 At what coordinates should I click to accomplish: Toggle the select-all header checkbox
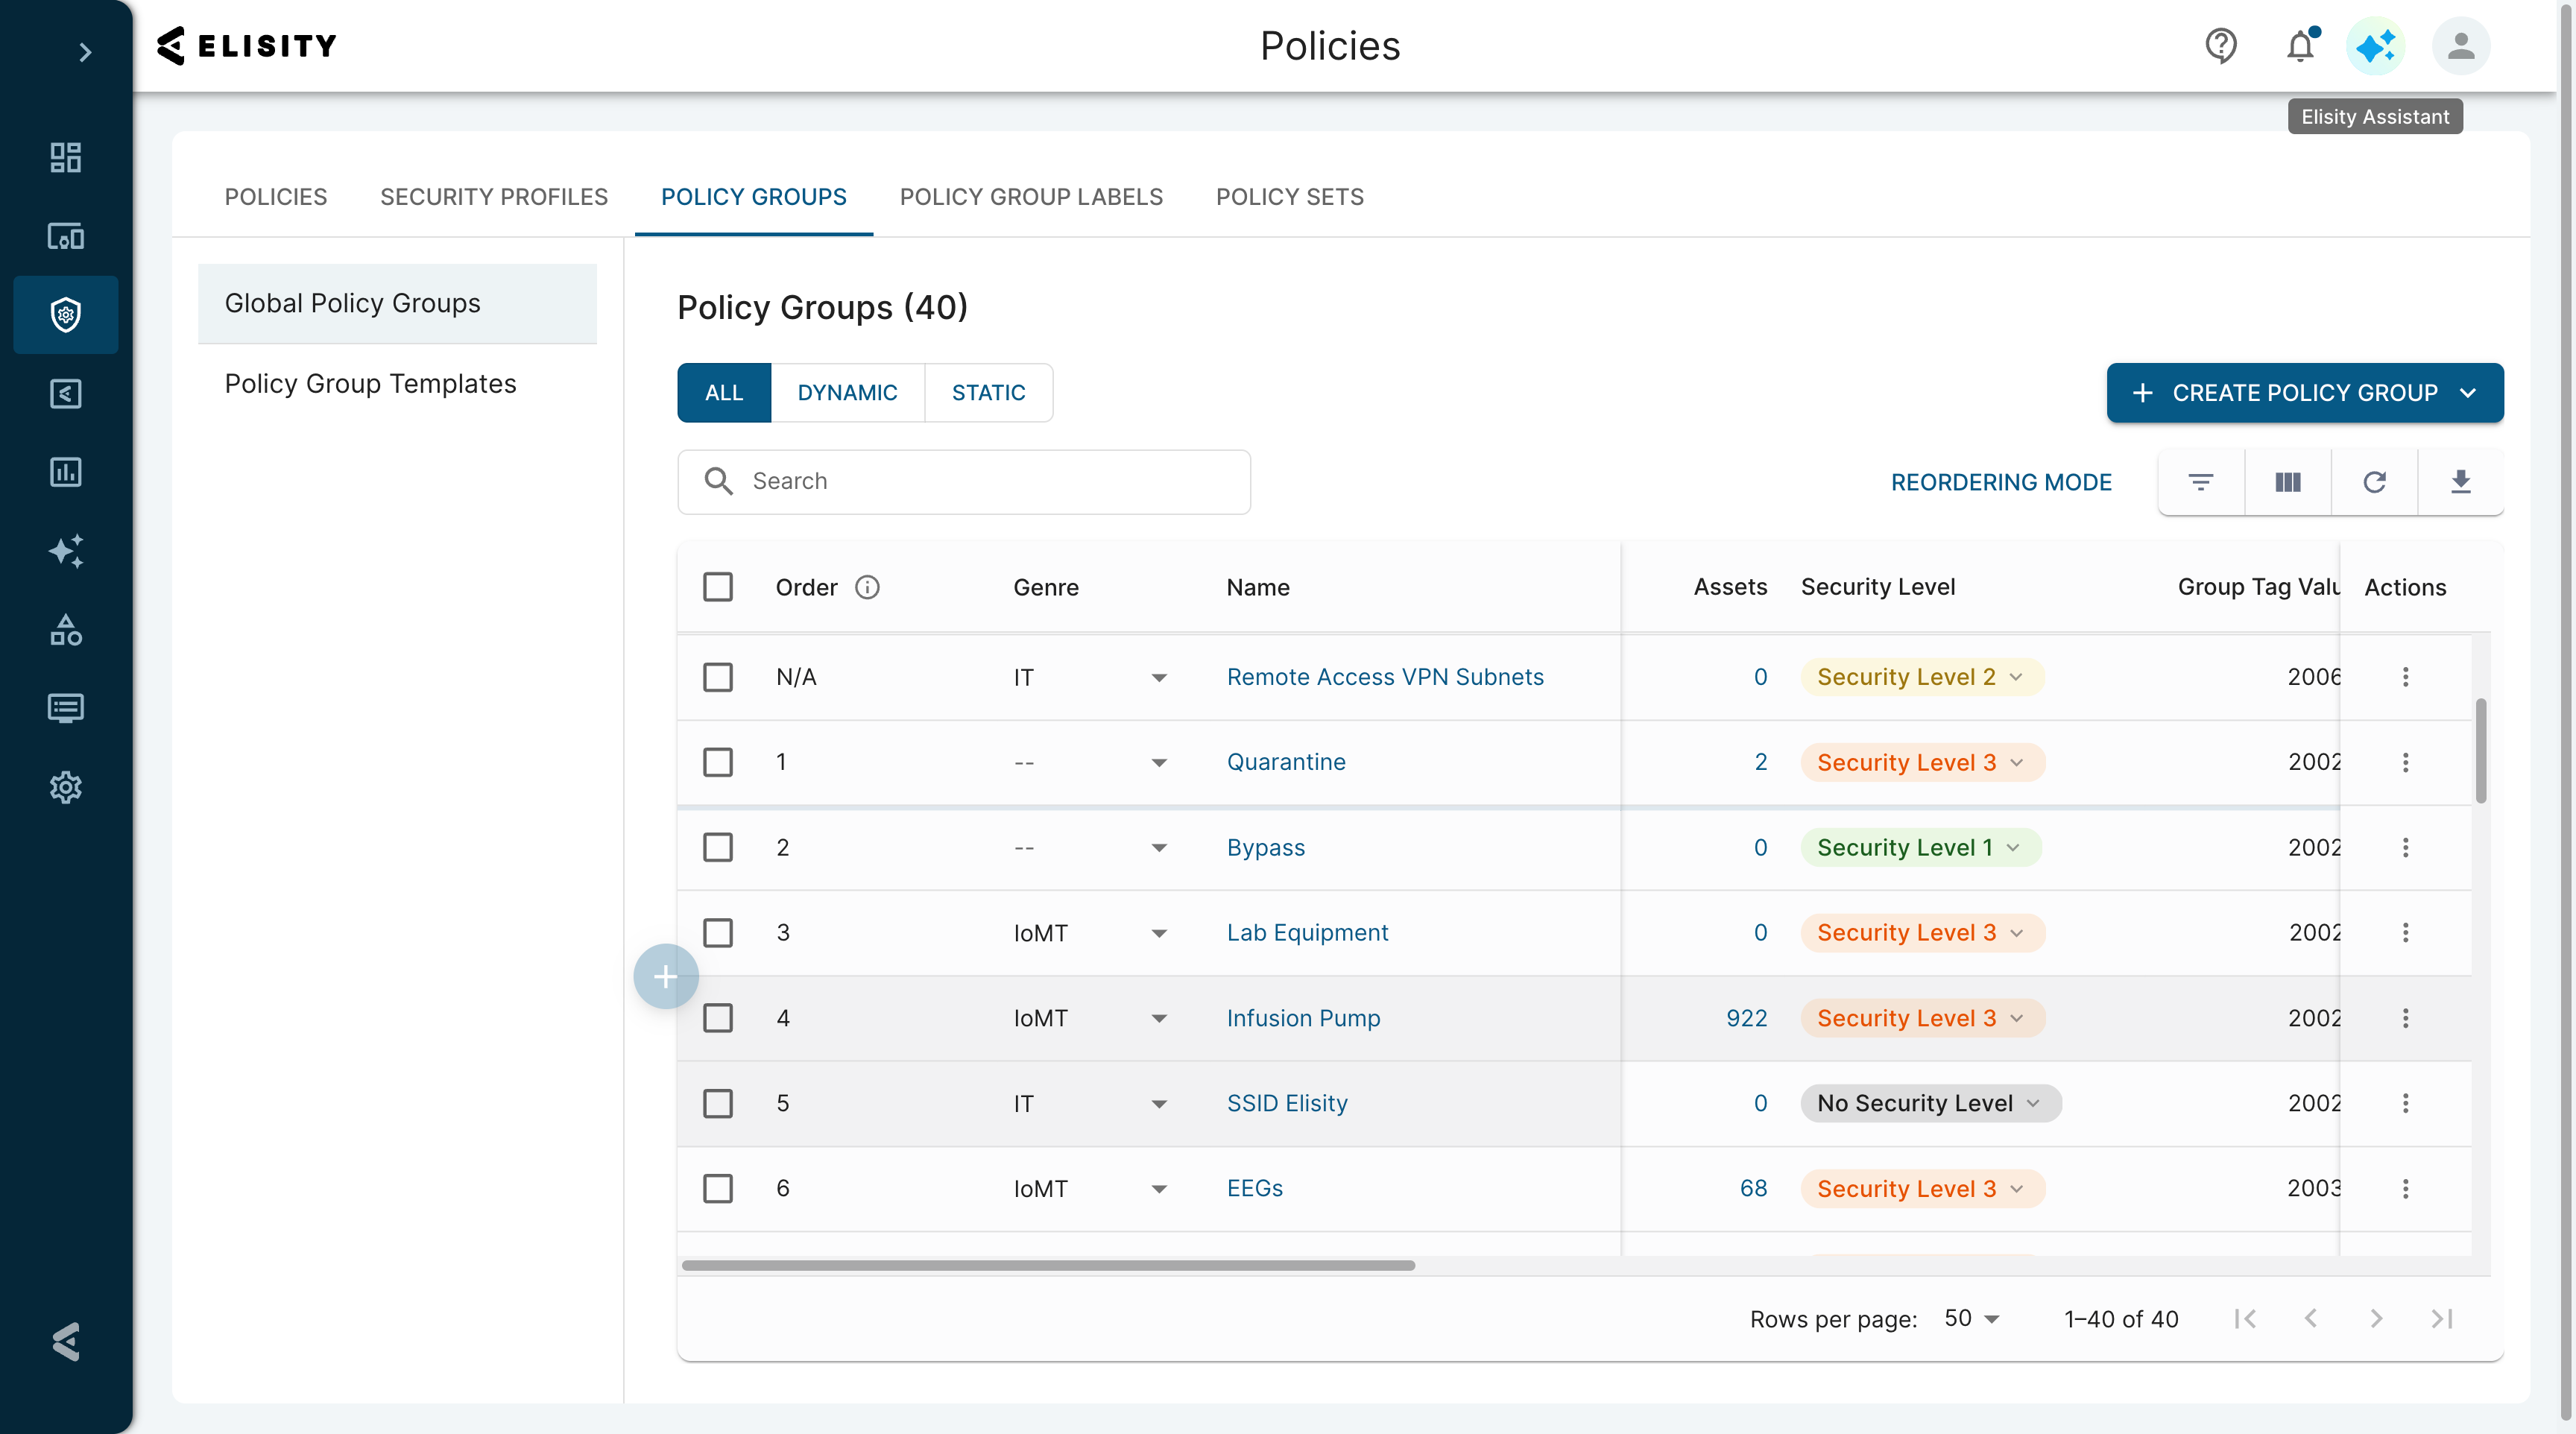click(x=718, y=587)
